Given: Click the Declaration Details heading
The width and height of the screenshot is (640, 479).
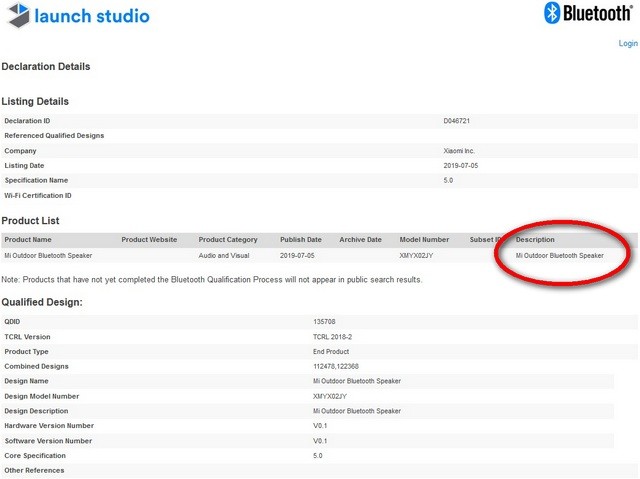Looking at the screenshot, I should coord(46,67).
